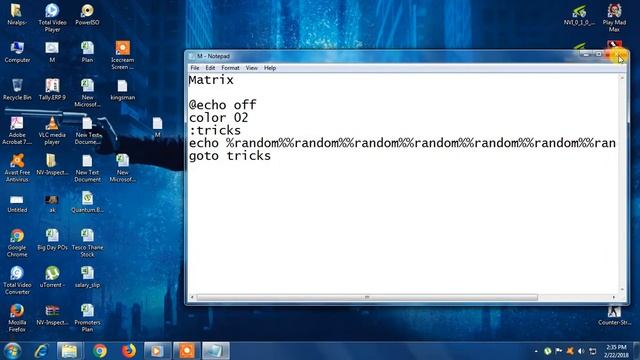This screenshot has width=640, height=360.
Task: Open Google Chrome from the taskbar
Action: pos(100,351)
